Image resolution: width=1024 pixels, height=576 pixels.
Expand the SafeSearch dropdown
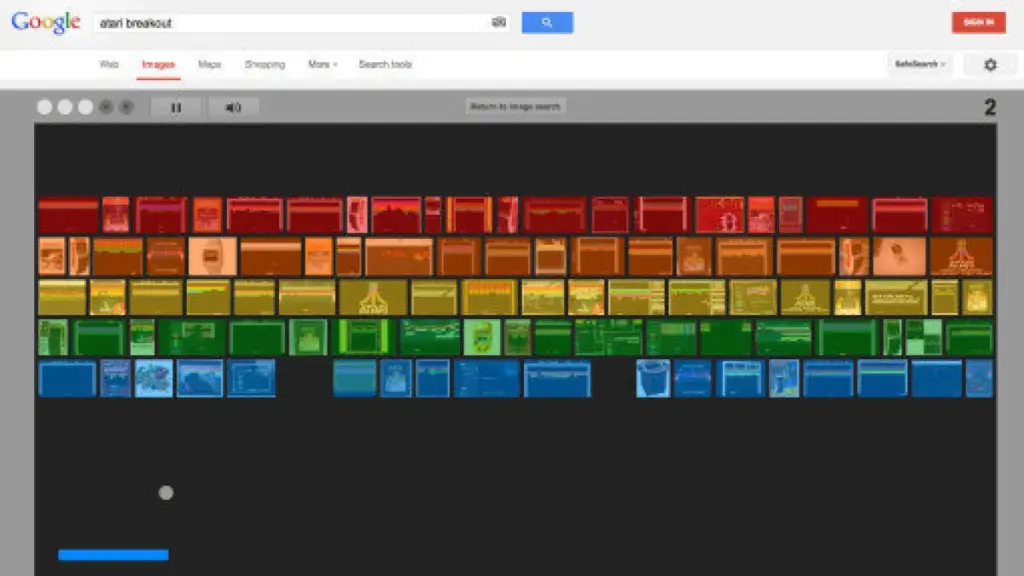coord(920,64)
